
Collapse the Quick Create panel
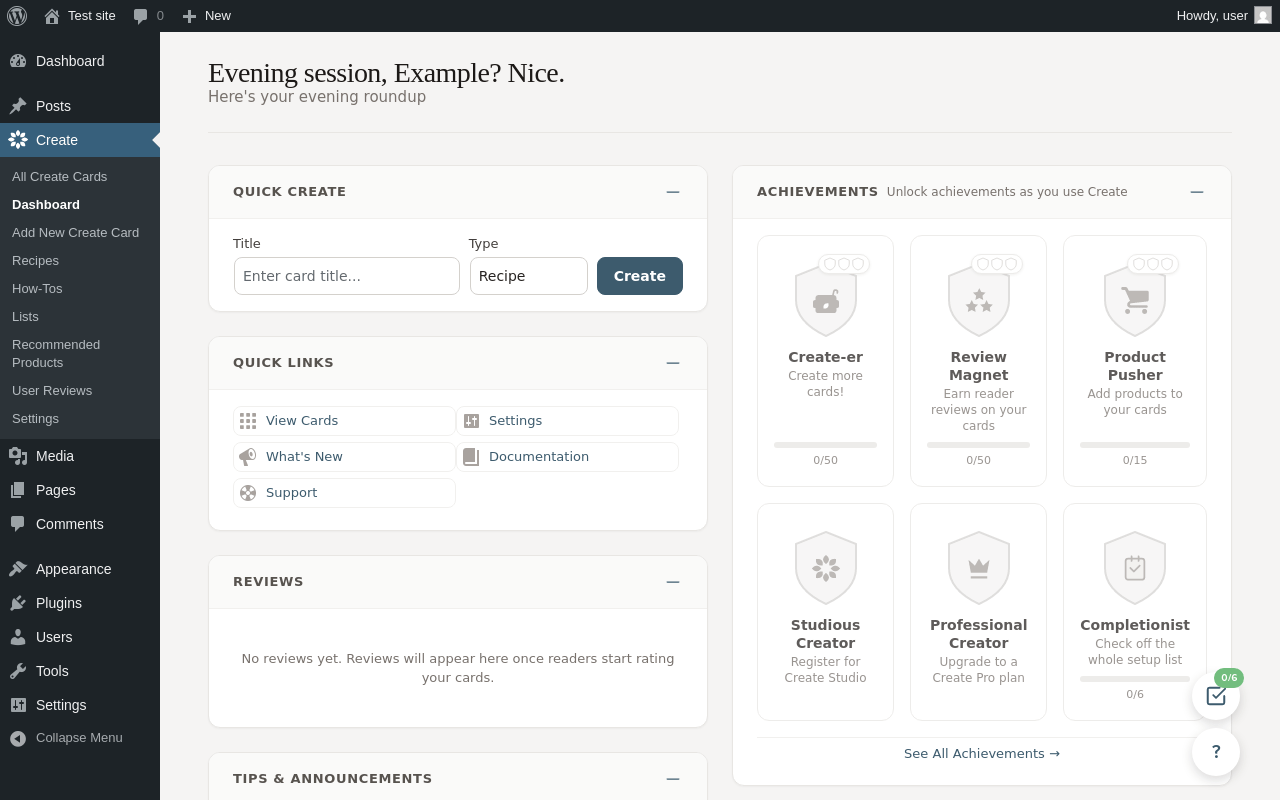coord(673,192)
